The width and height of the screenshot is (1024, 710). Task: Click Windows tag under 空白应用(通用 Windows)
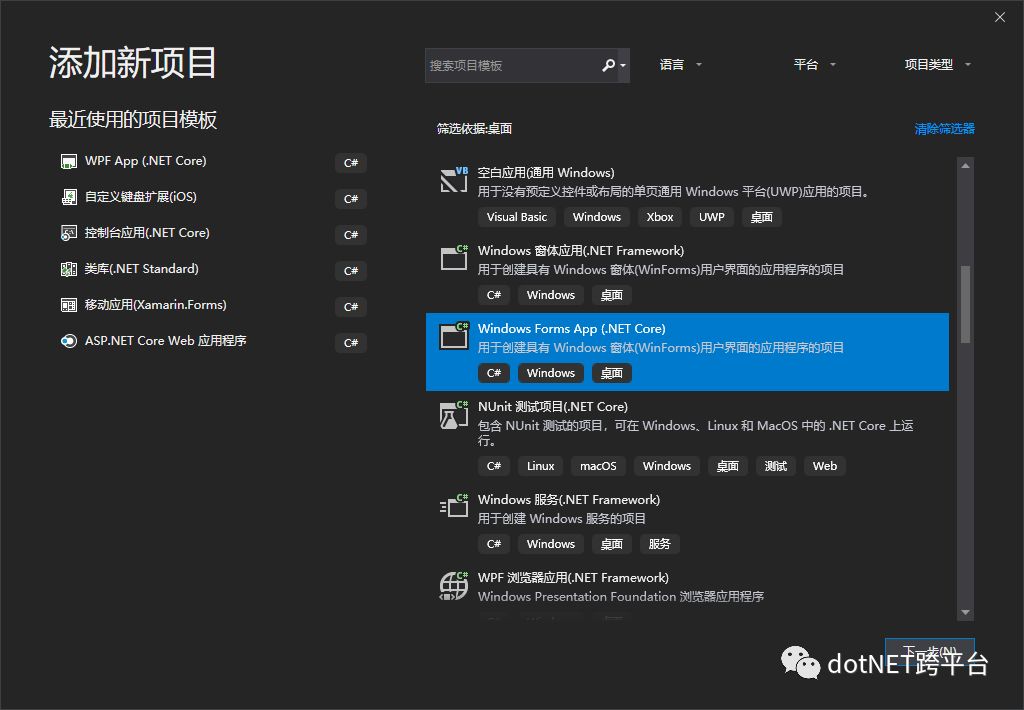[x=597, y=217]
